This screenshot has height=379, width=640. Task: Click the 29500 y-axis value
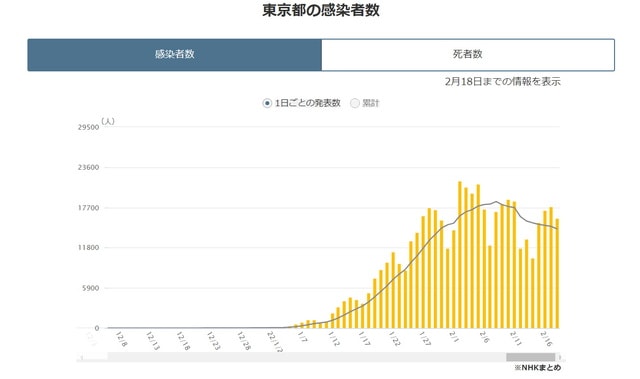point(89,127)
